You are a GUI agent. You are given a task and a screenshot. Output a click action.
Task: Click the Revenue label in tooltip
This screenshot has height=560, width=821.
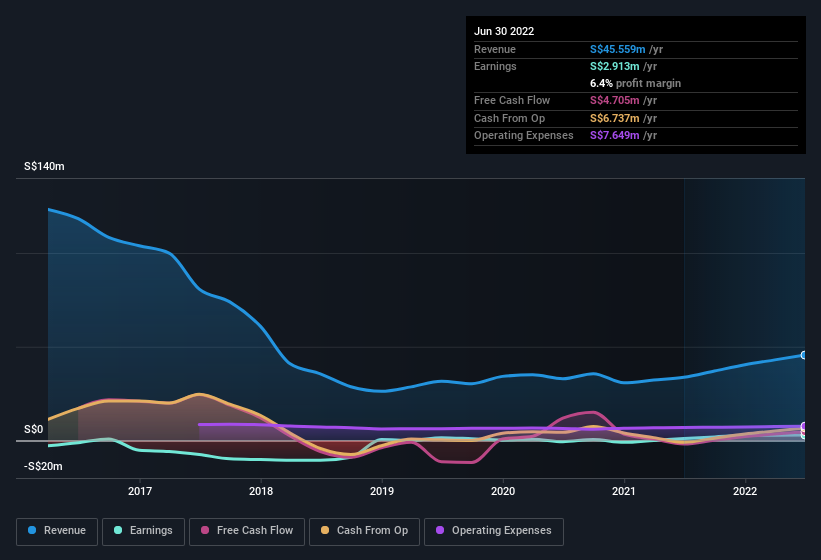point(495,49)
